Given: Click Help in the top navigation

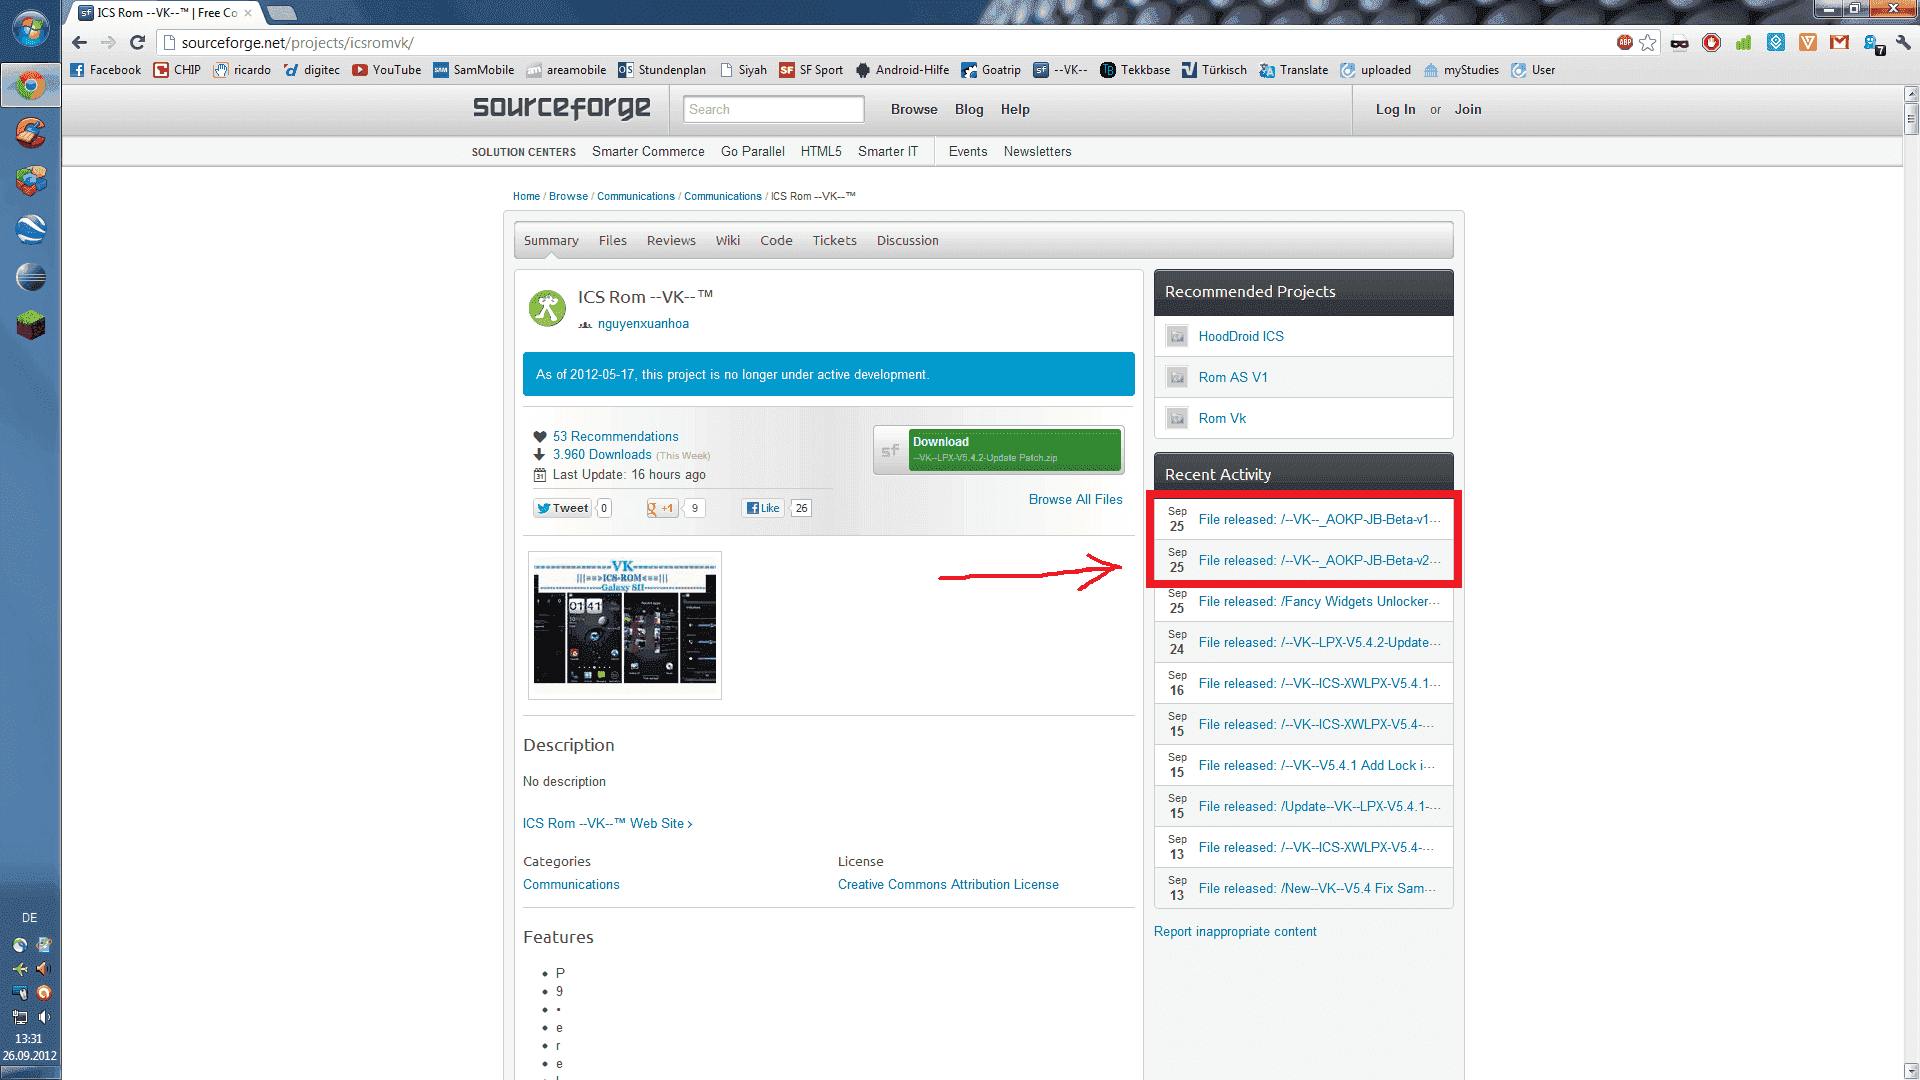Looking at the screenshot, I should point(1015,109).
